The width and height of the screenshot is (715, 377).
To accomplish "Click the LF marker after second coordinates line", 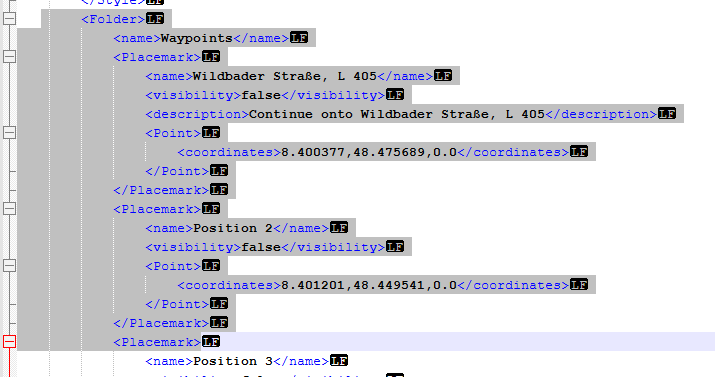I will [x=579, y=285].
